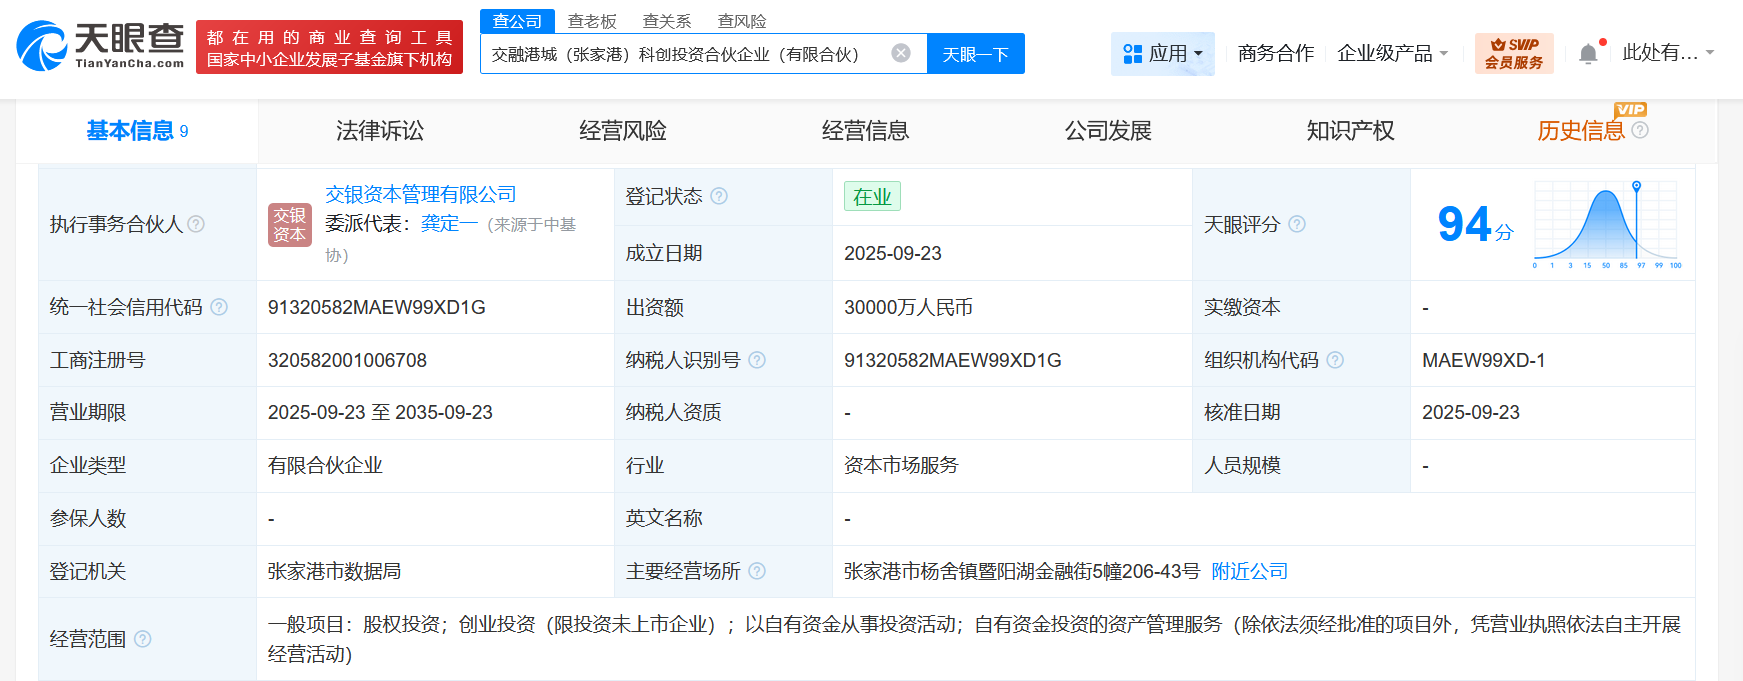Click the score distribution chart marker
This screenshot has height=681, width=1743.
(1636, 187)
